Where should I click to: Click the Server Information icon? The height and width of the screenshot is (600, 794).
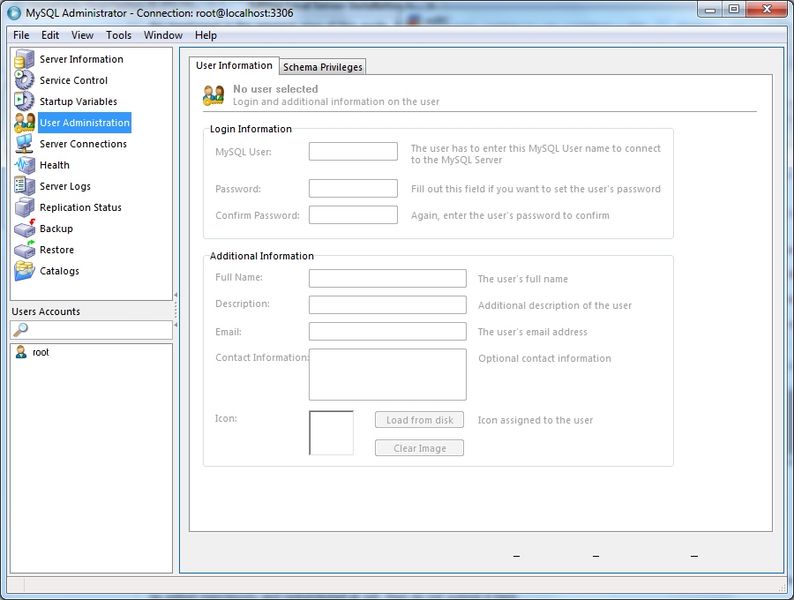coord(24,59)
